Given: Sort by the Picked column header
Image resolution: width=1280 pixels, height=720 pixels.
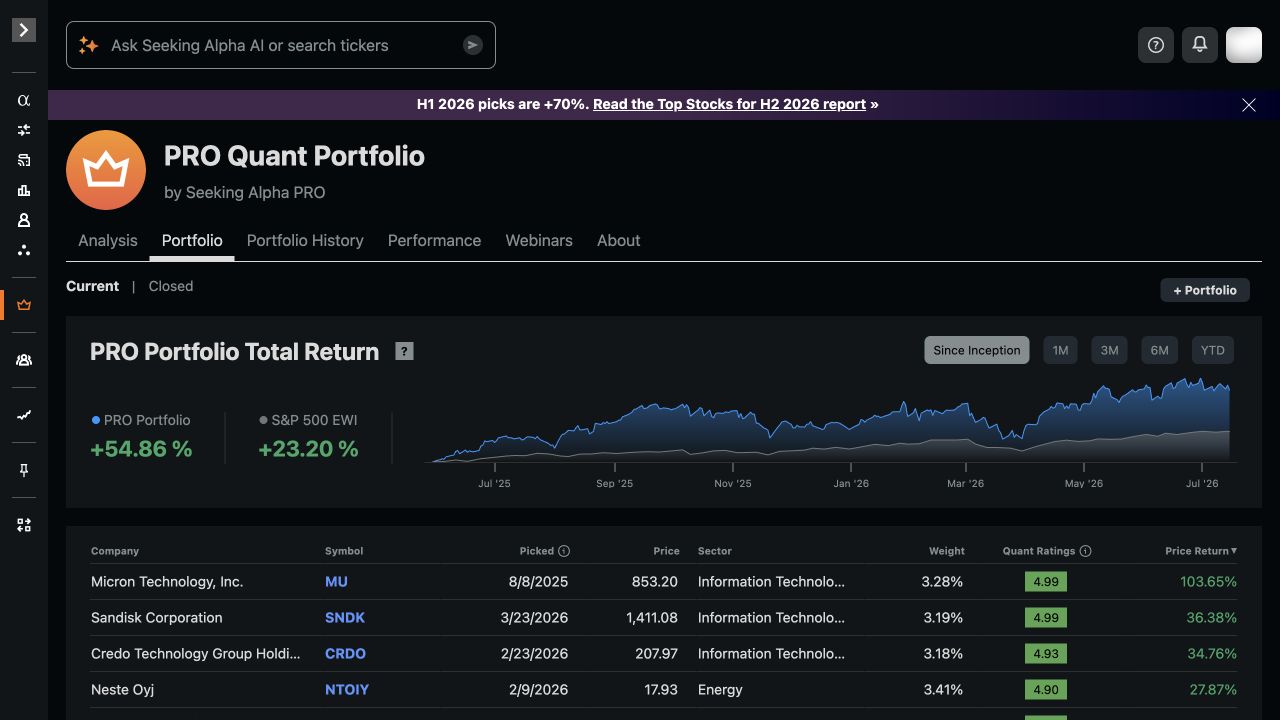Looking at the screenshot, I should click(x=537, y=551).
